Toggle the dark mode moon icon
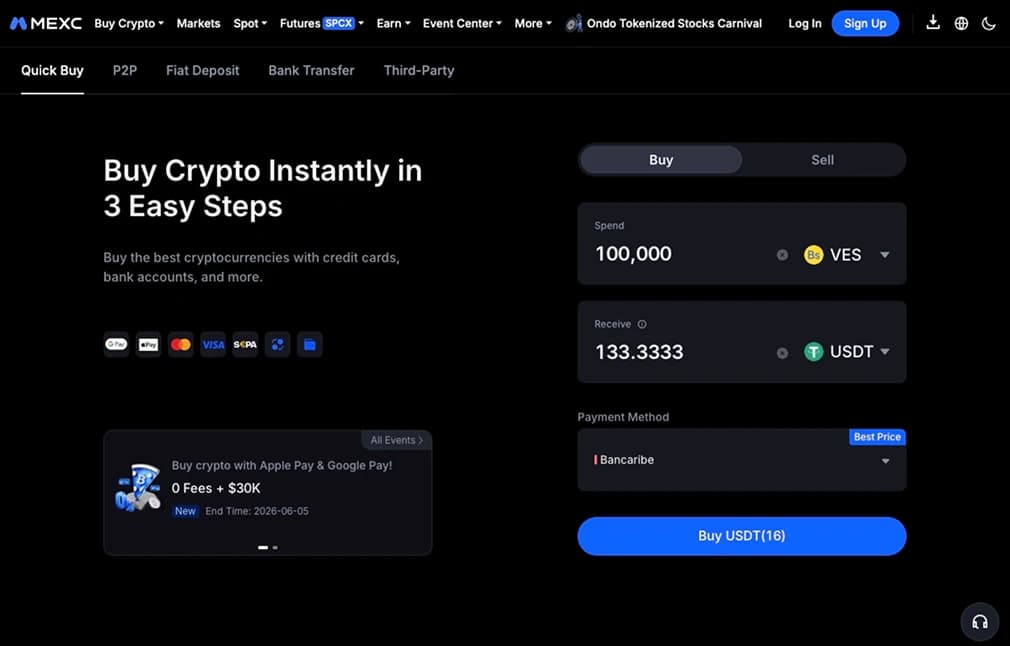This screenshot has width=1010, height=646. 989,24
